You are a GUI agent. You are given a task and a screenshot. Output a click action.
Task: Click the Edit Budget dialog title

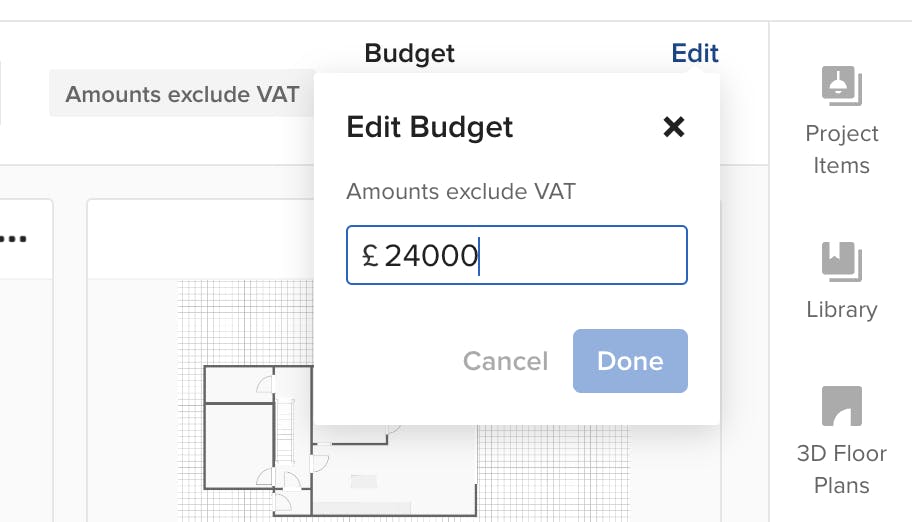[429, 127]
